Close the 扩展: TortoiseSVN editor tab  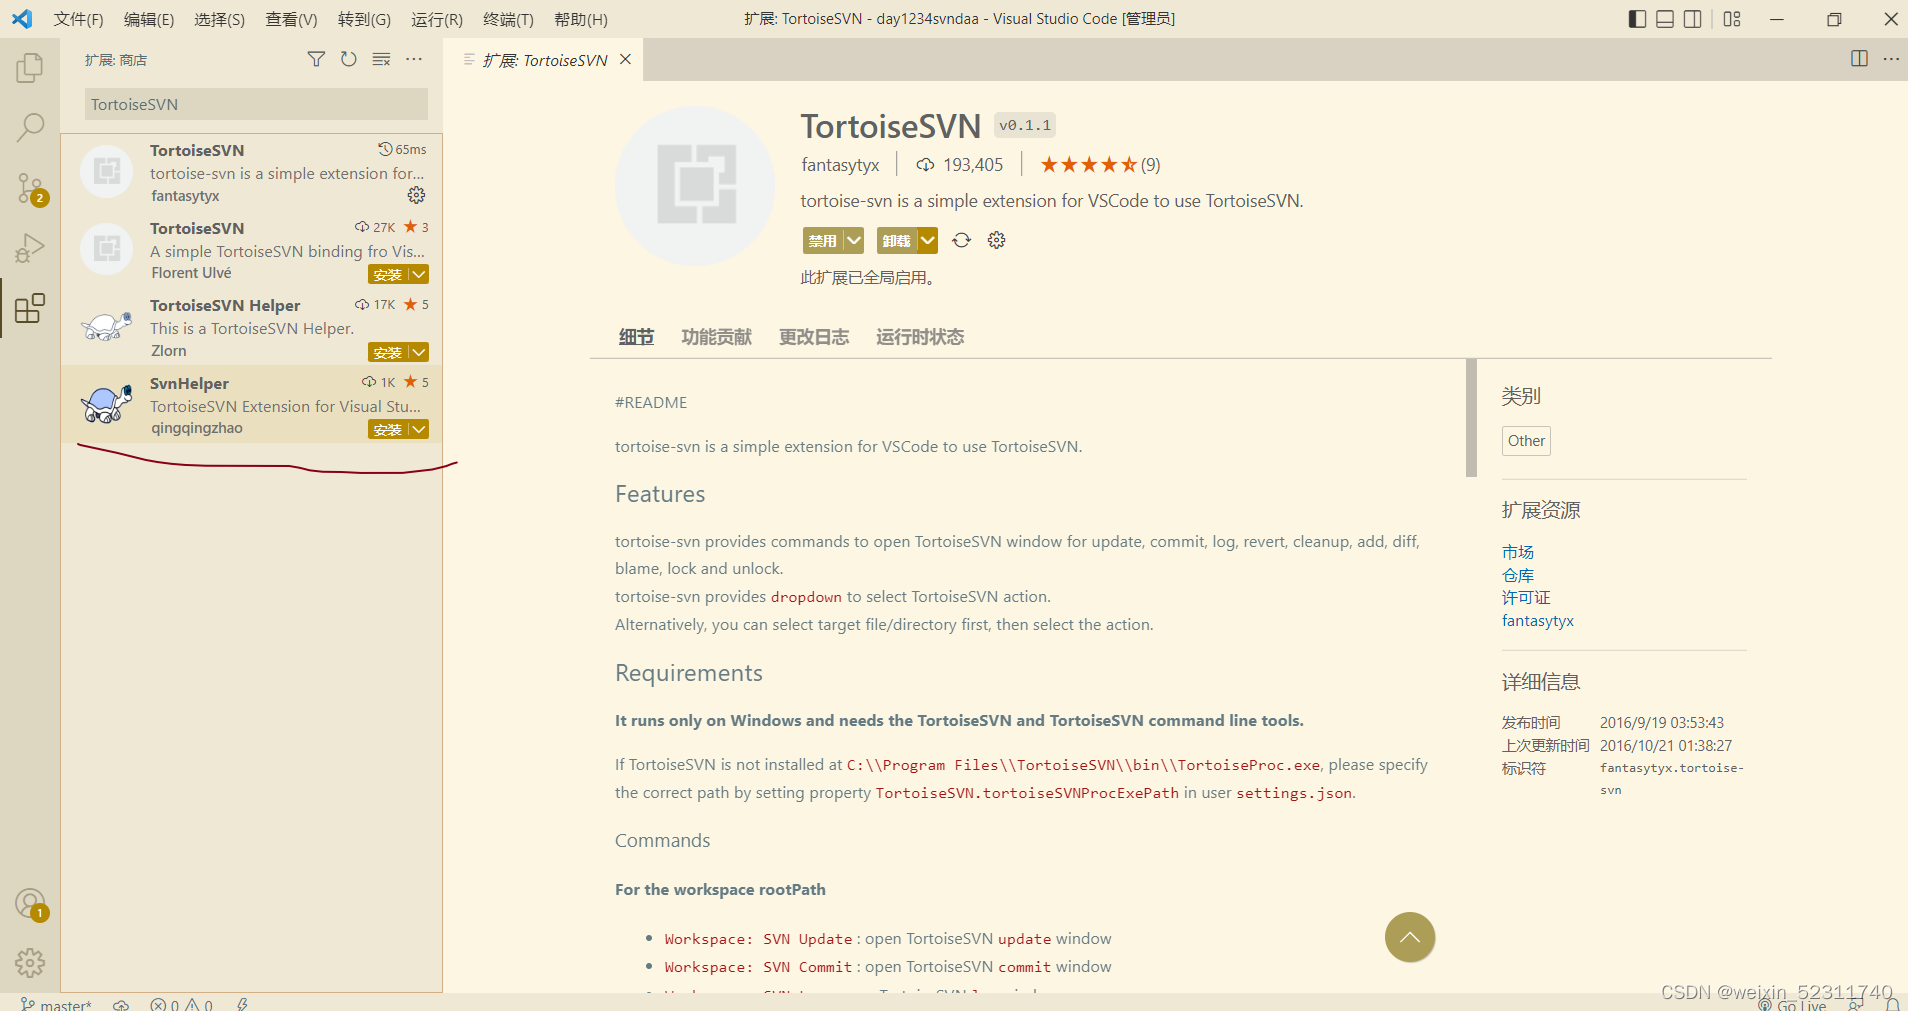(626, 60)
